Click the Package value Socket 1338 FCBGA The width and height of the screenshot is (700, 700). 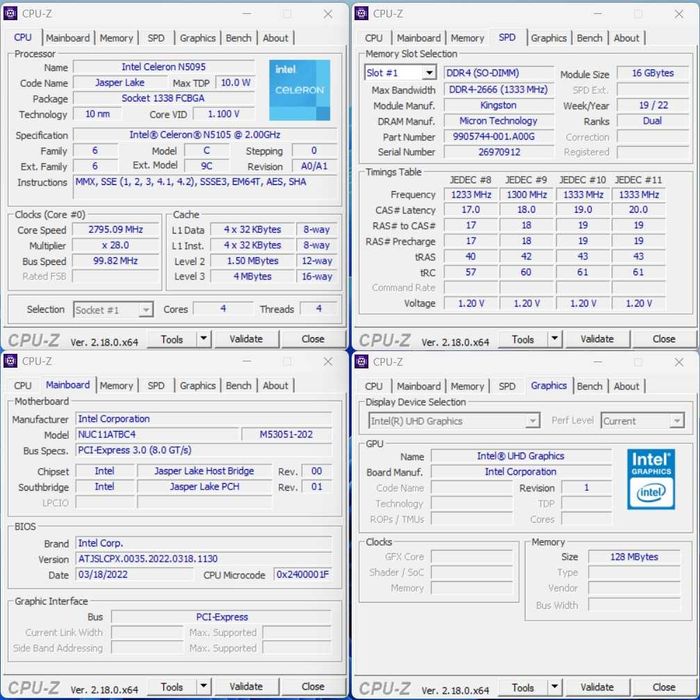point(164,98)
